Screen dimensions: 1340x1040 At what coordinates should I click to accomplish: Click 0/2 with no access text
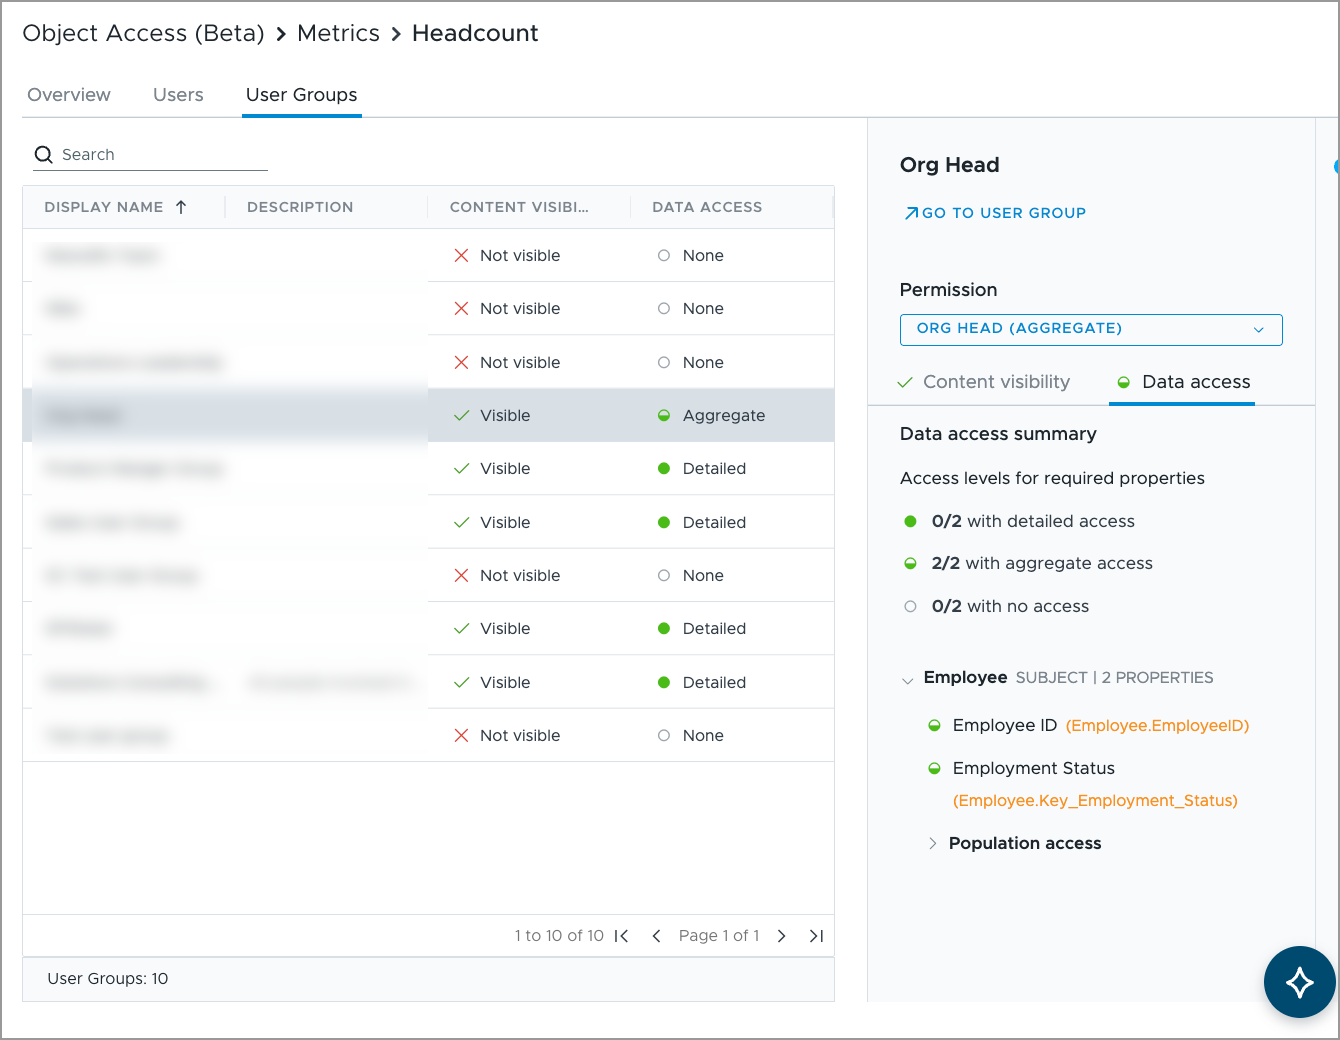click(x=1010, y=606)
